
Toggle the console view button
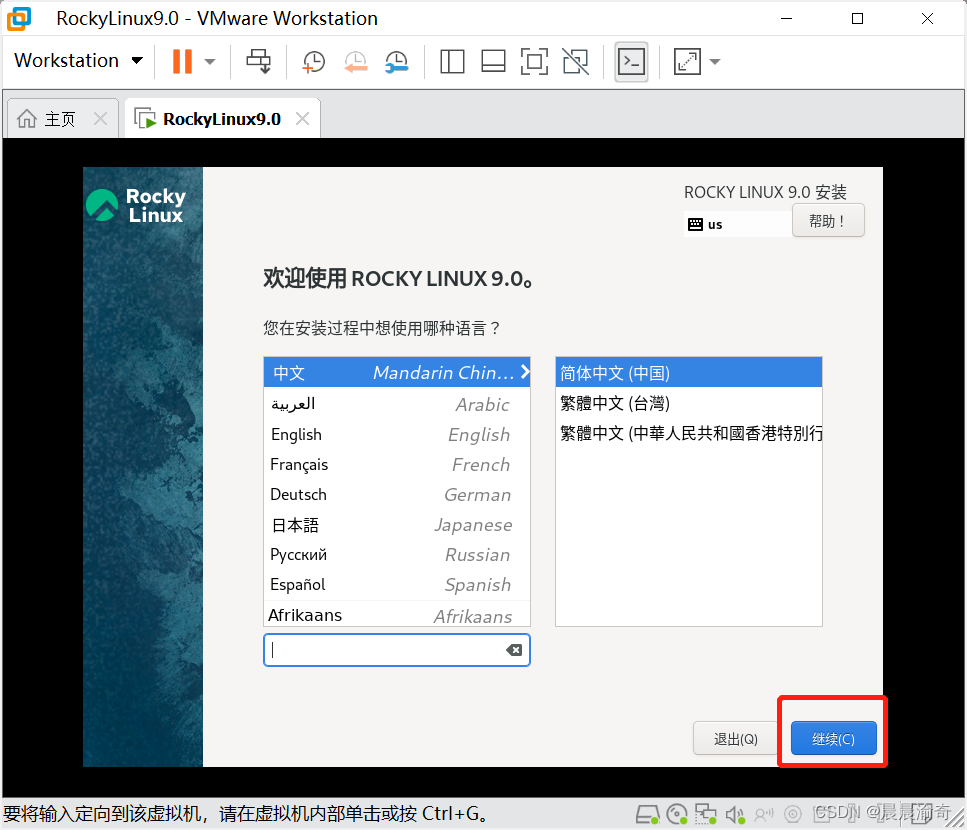(632, 62)
